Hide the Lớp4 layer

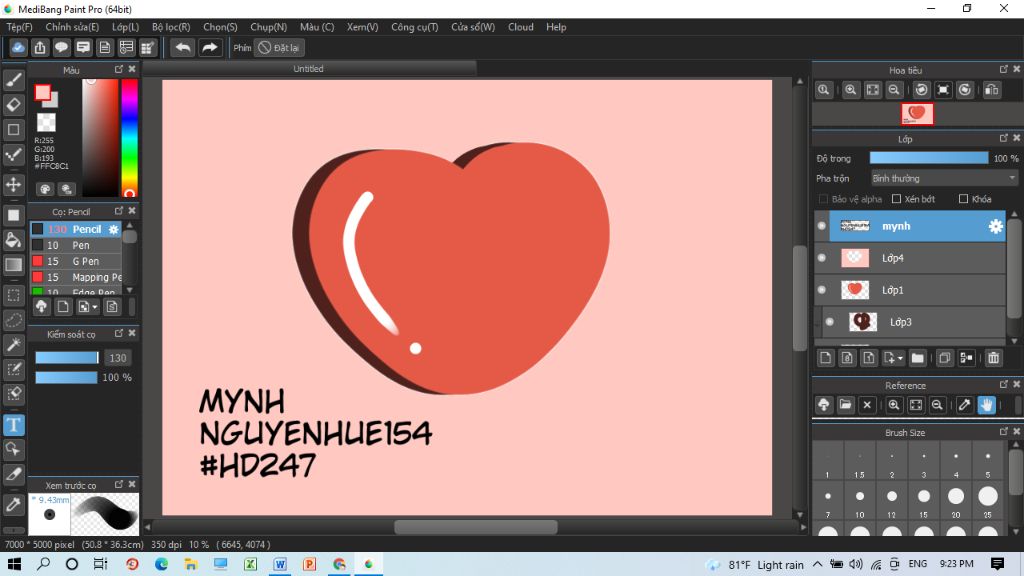(x=822, y=258)
